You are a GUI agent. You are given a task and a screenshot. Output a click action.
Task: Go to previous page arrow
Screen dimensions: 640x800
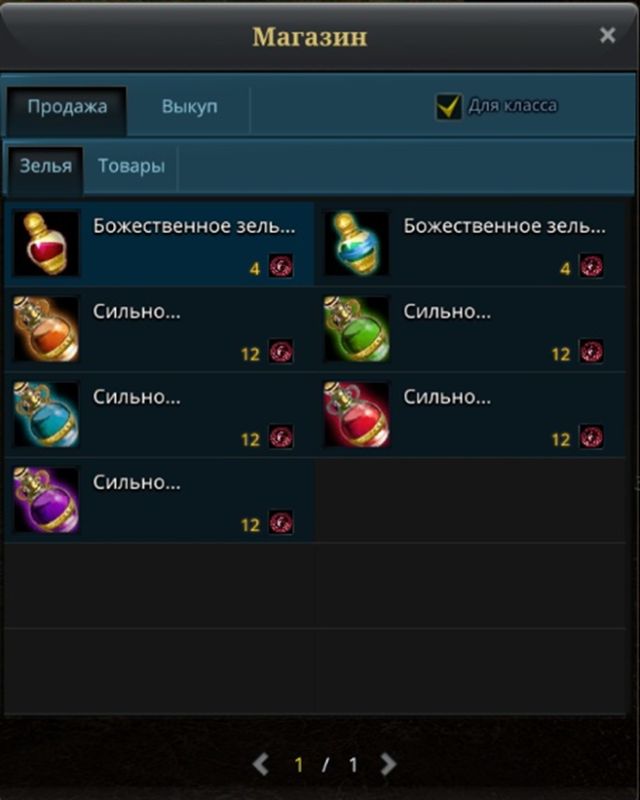pos(261,764)
